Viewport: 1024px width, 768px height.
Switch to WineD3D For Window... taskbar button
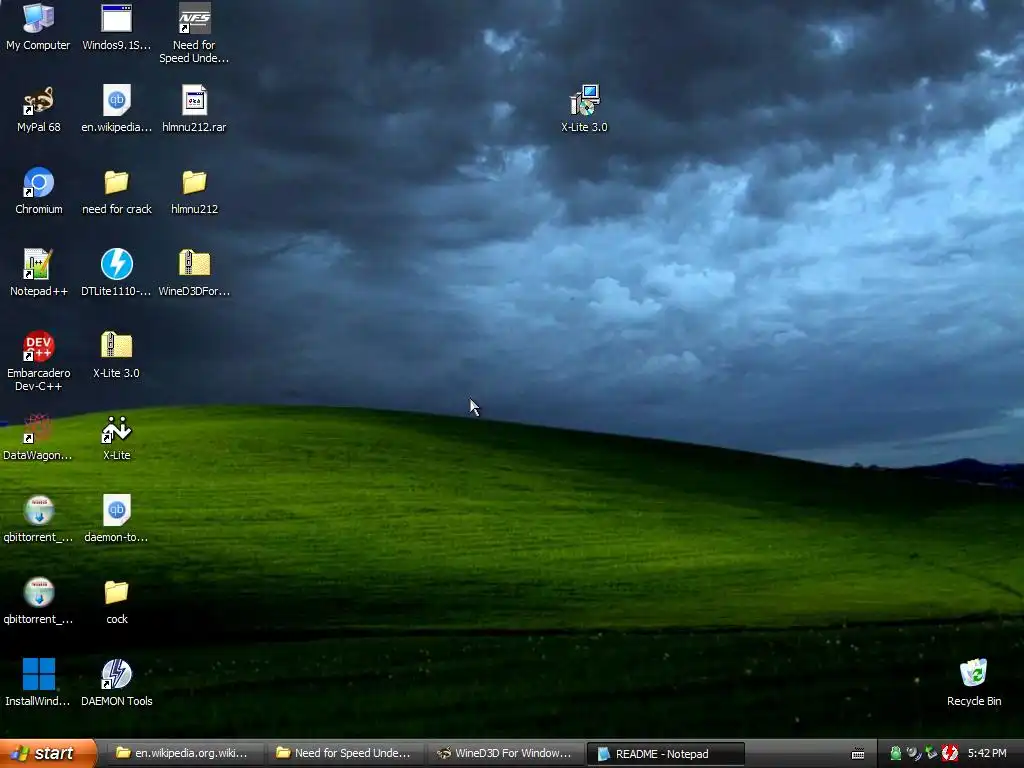click(x=505, y=753)
